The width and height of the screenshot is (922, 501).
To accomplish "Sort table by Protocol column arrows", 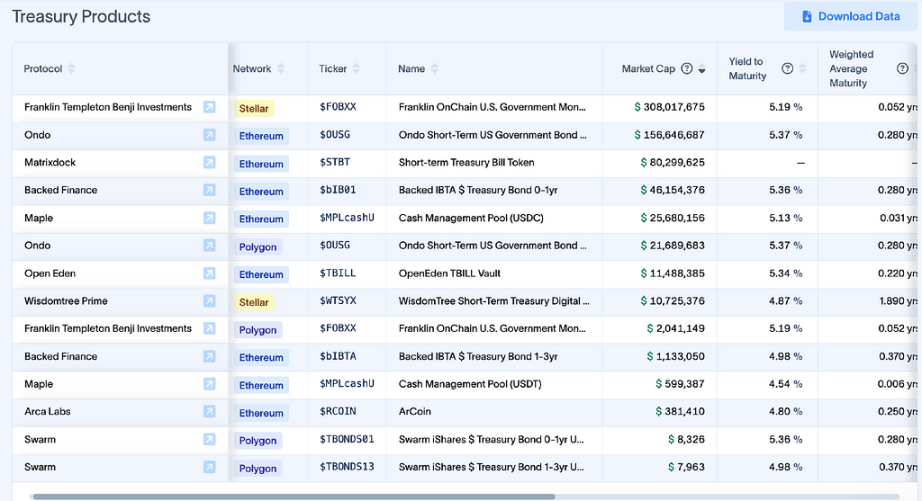I will [71, 69].
